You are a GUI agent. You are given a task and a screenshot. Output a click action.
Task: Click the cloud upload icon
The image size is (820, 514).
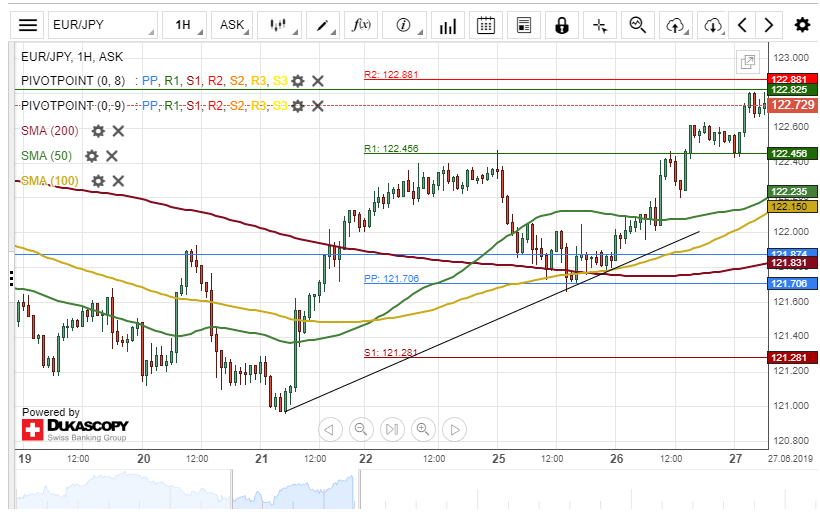click(676, 25)
